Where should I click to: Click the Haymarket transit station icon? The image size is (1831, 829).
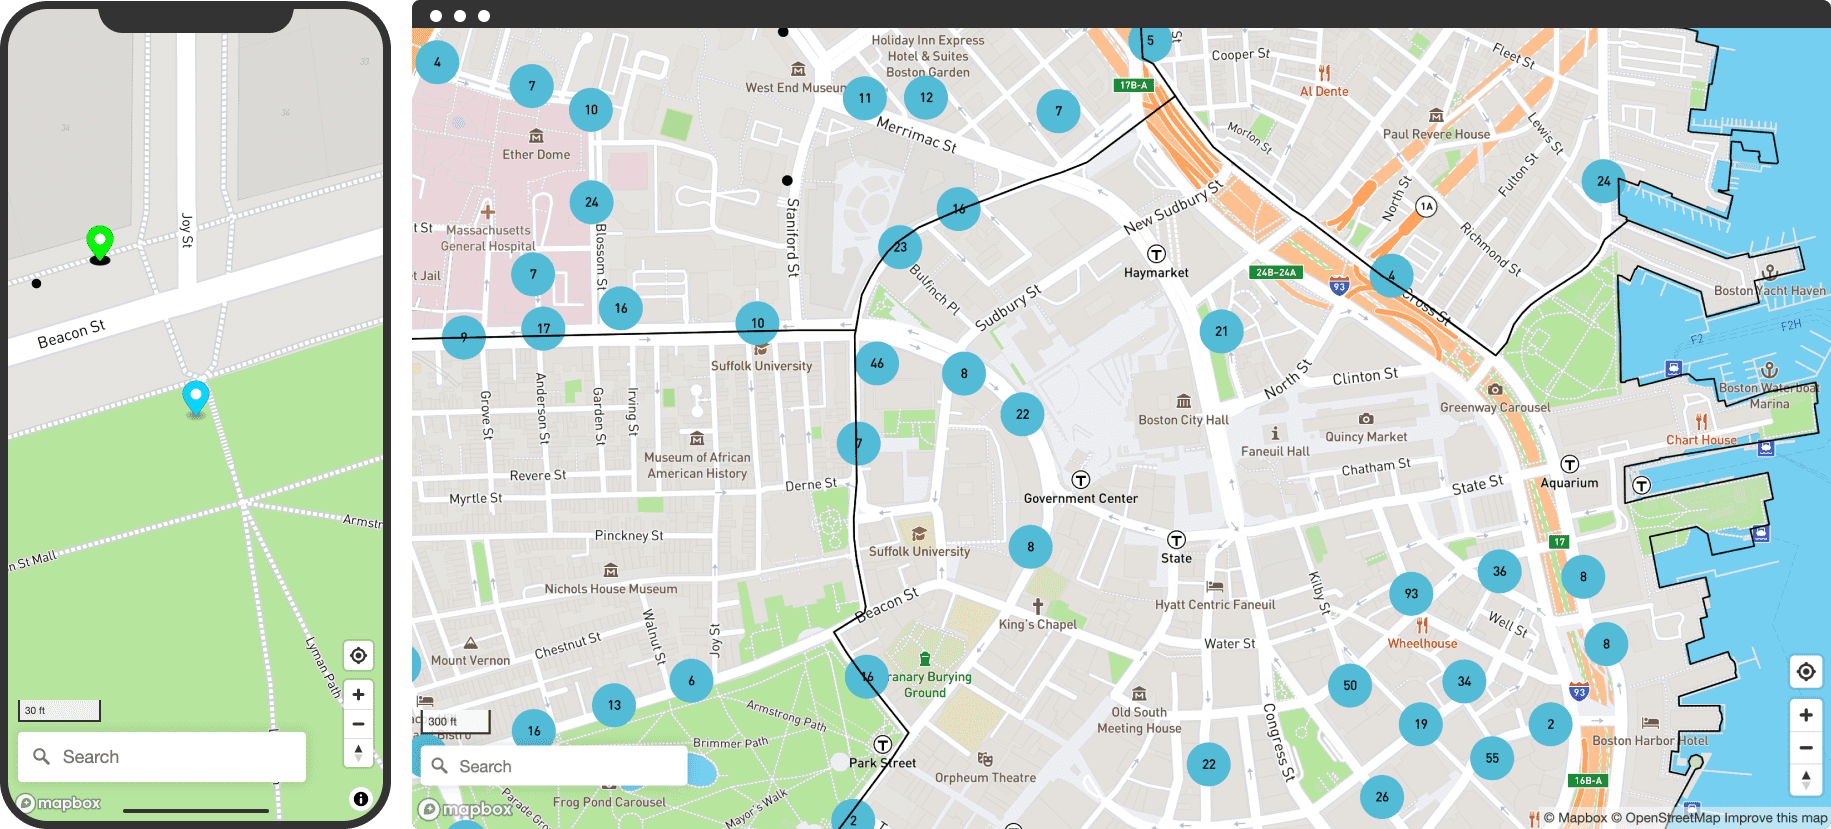point(1156,254)
